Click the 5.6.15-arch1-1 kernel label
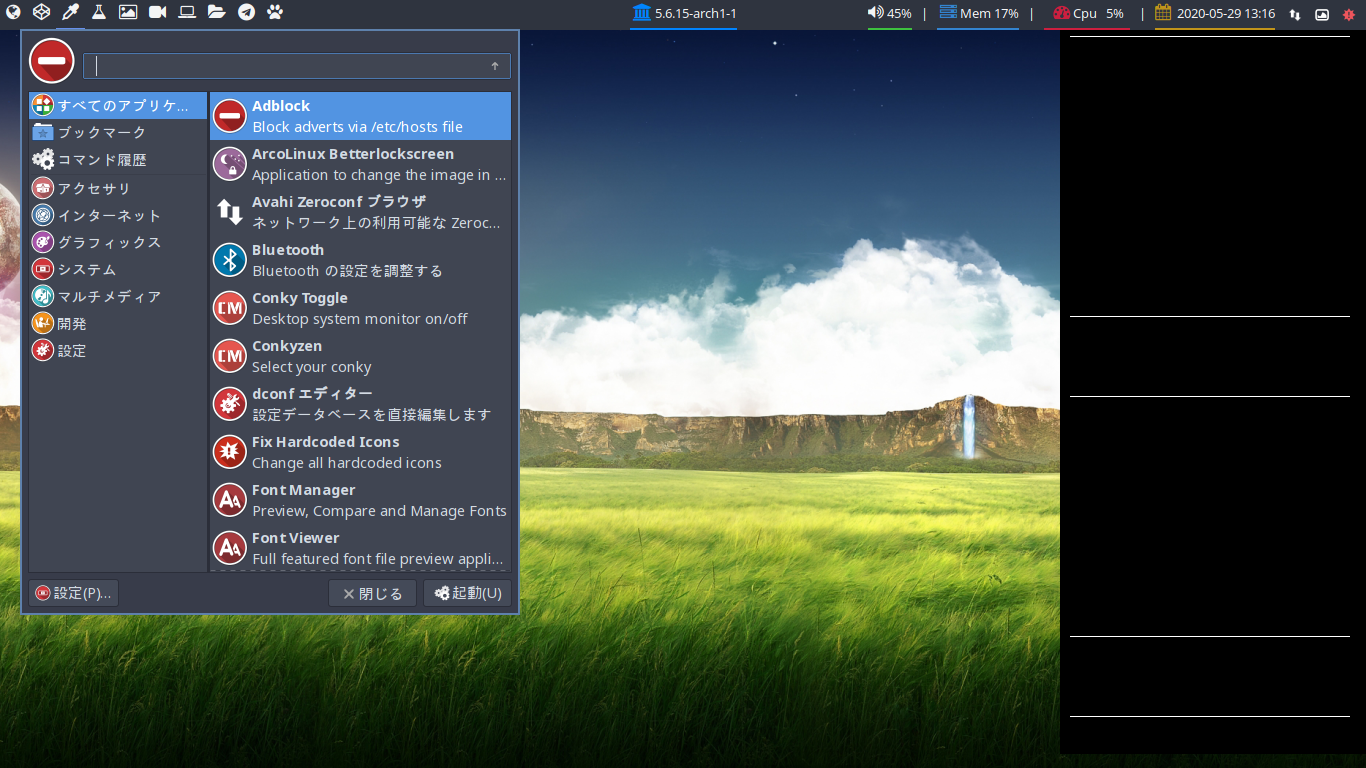This screenshot has width=1366, height=768. point(695,14)
